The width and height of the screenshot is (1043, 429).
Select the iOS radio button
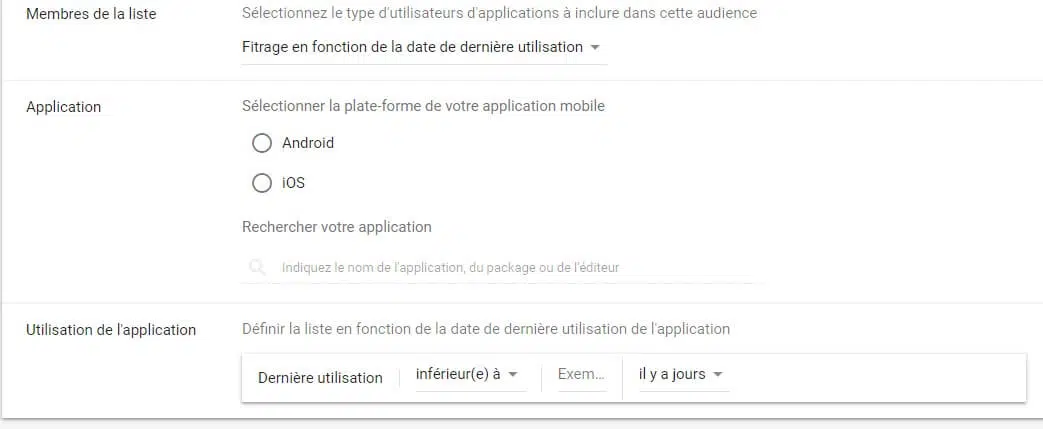(262, 183)
